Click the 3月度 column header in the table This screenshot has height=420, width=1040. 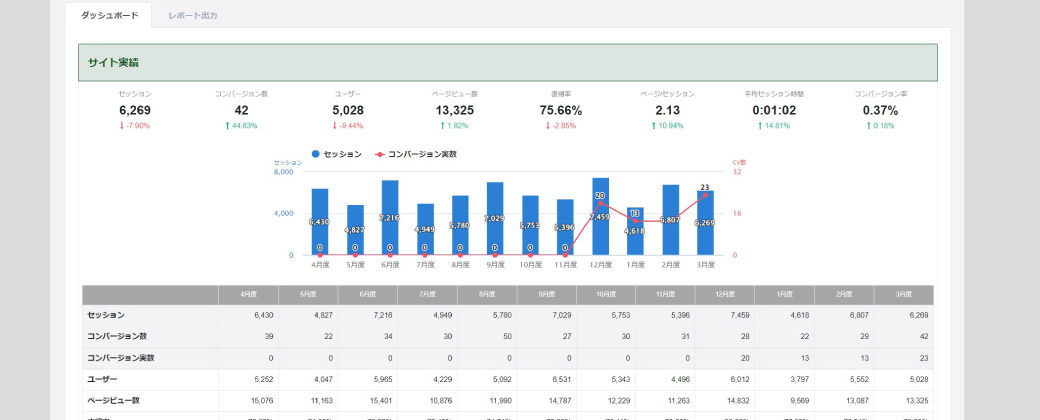pos(903,295)
